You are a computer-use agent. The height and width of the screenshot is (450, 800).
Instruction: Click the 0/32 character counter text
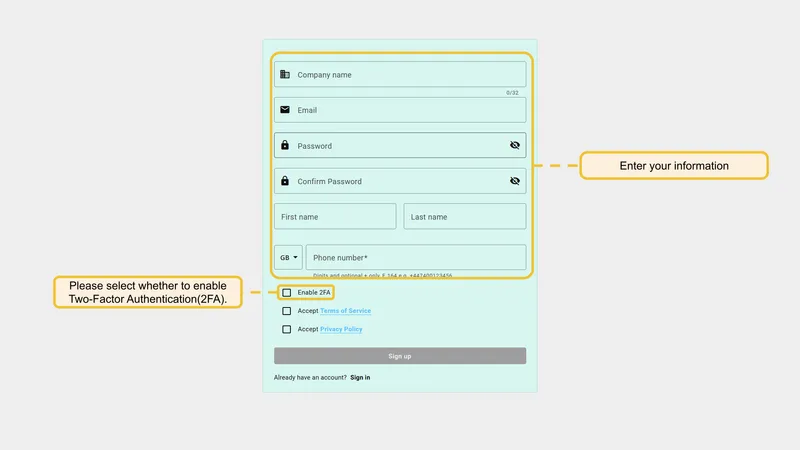(512, 93)
